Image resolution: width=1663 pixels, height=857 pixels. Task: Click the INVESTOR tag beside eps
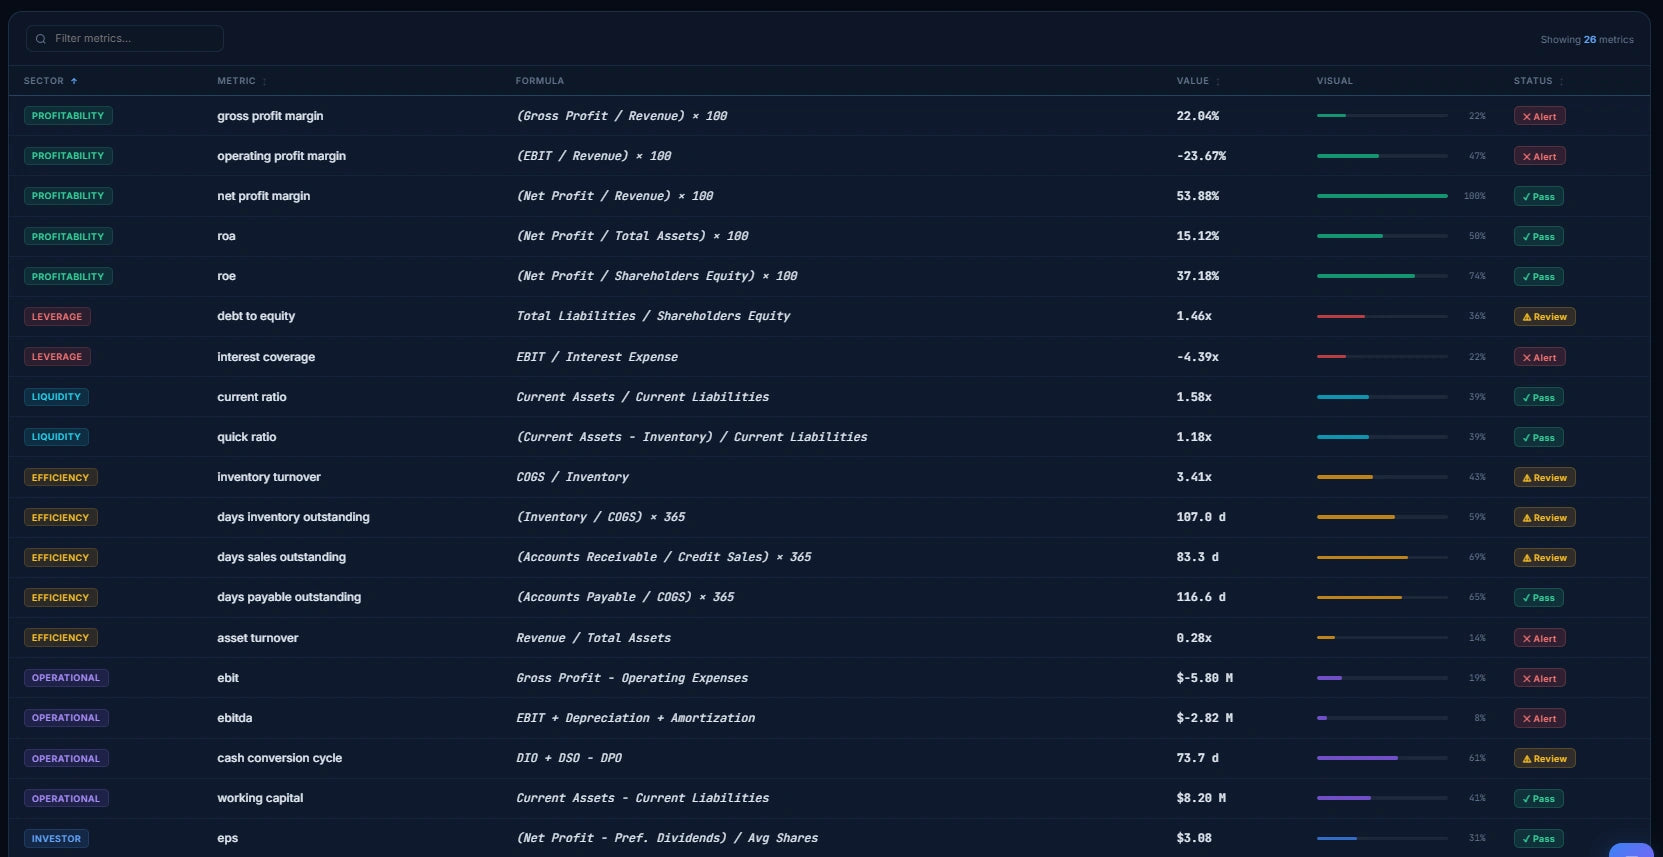tap(56, 838)
